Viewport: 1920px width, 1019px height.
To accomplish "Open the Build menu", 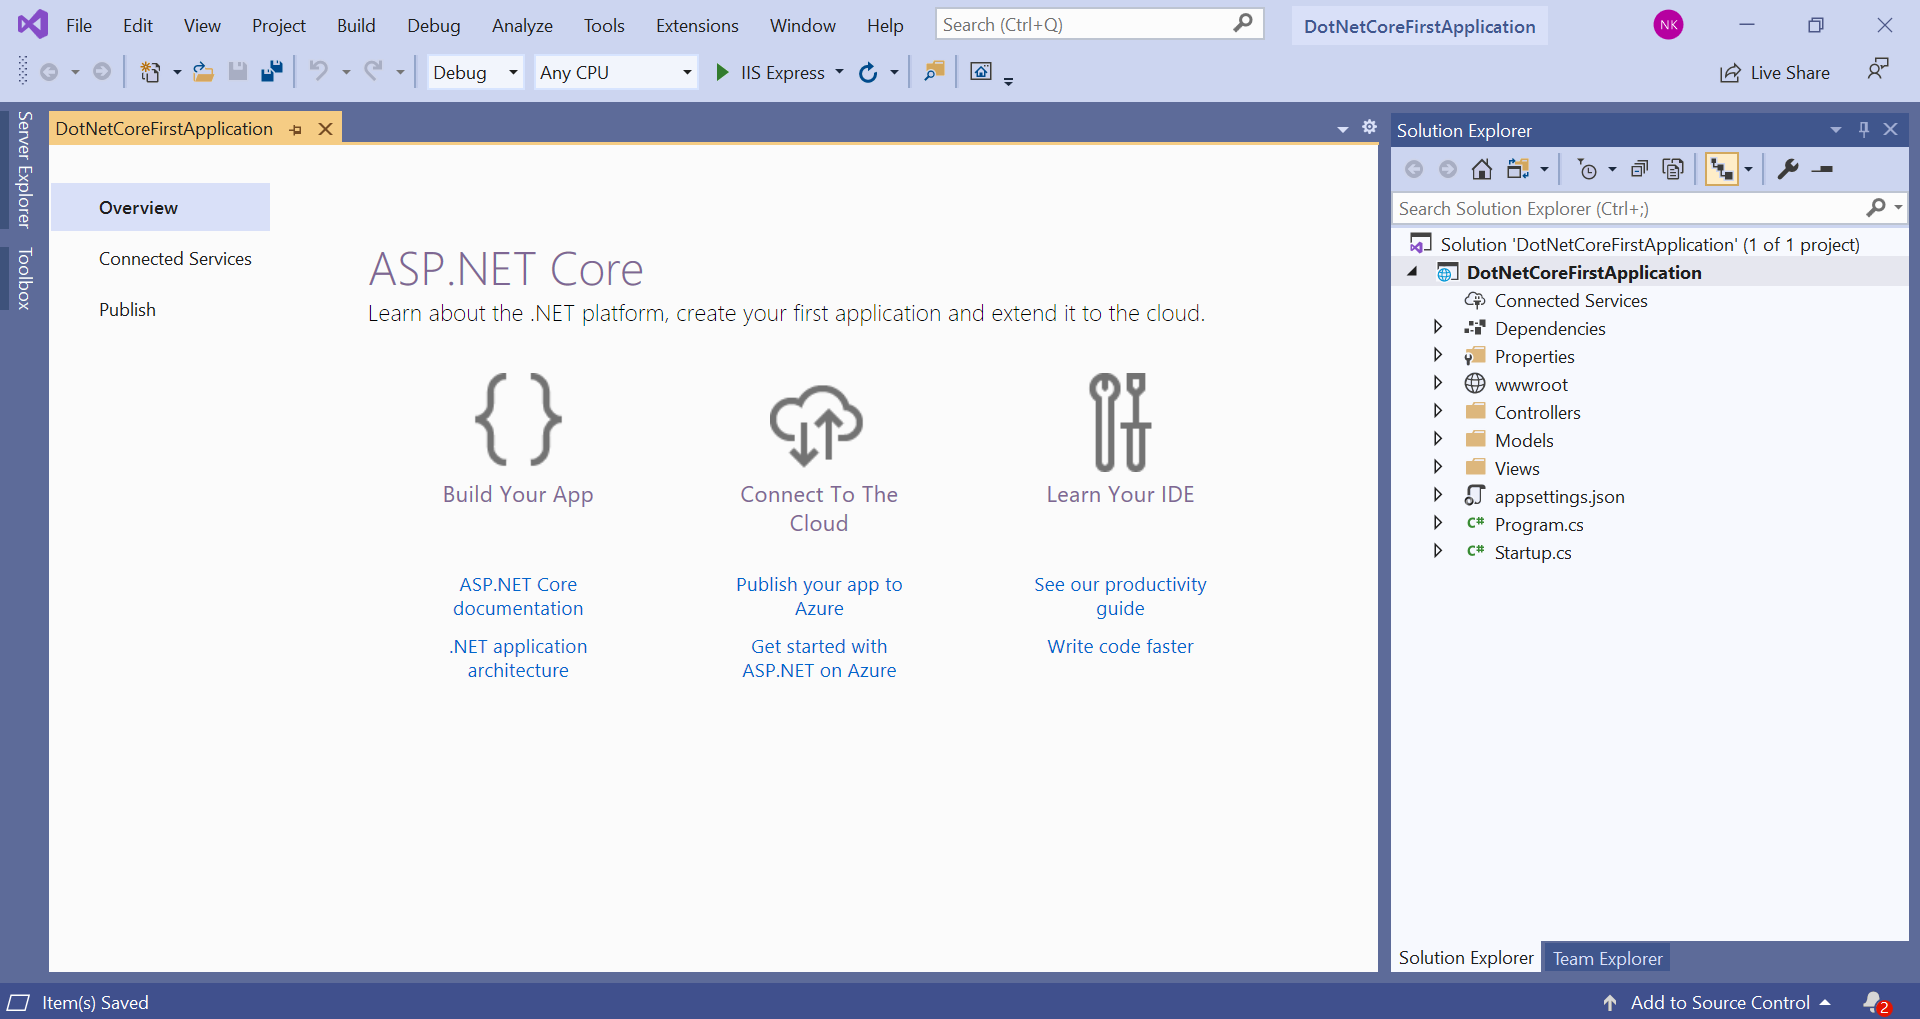I will click(x=356, y=25).
